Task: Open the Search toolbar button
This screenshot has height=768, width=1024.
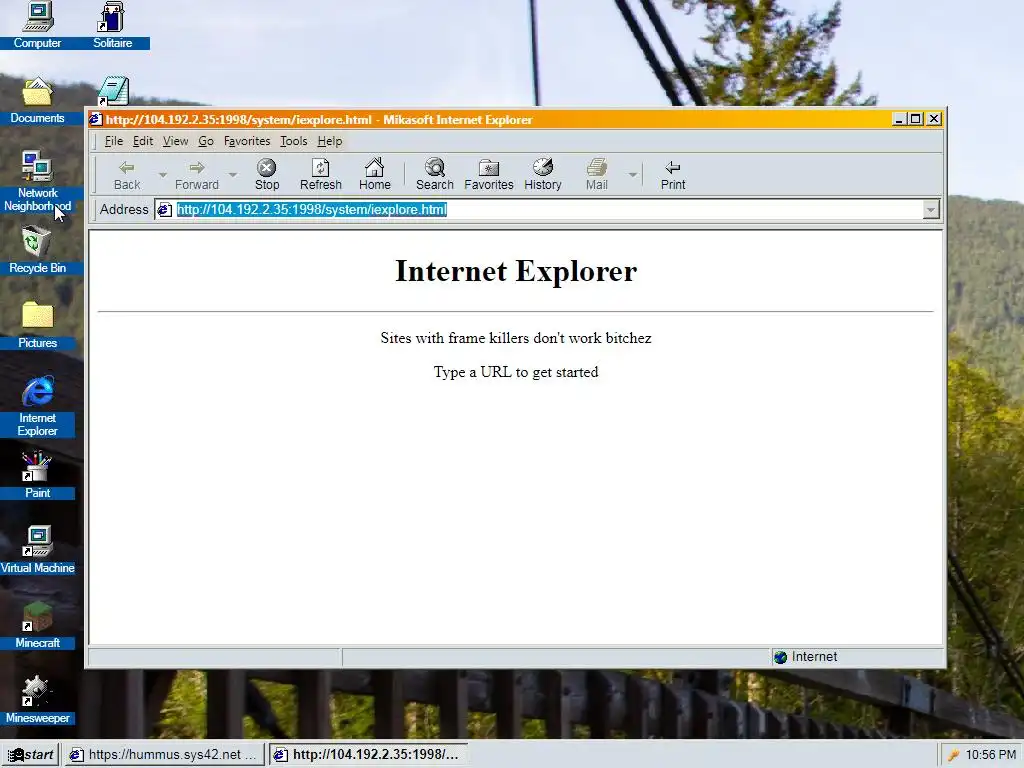Action: (x=434, y=175)
